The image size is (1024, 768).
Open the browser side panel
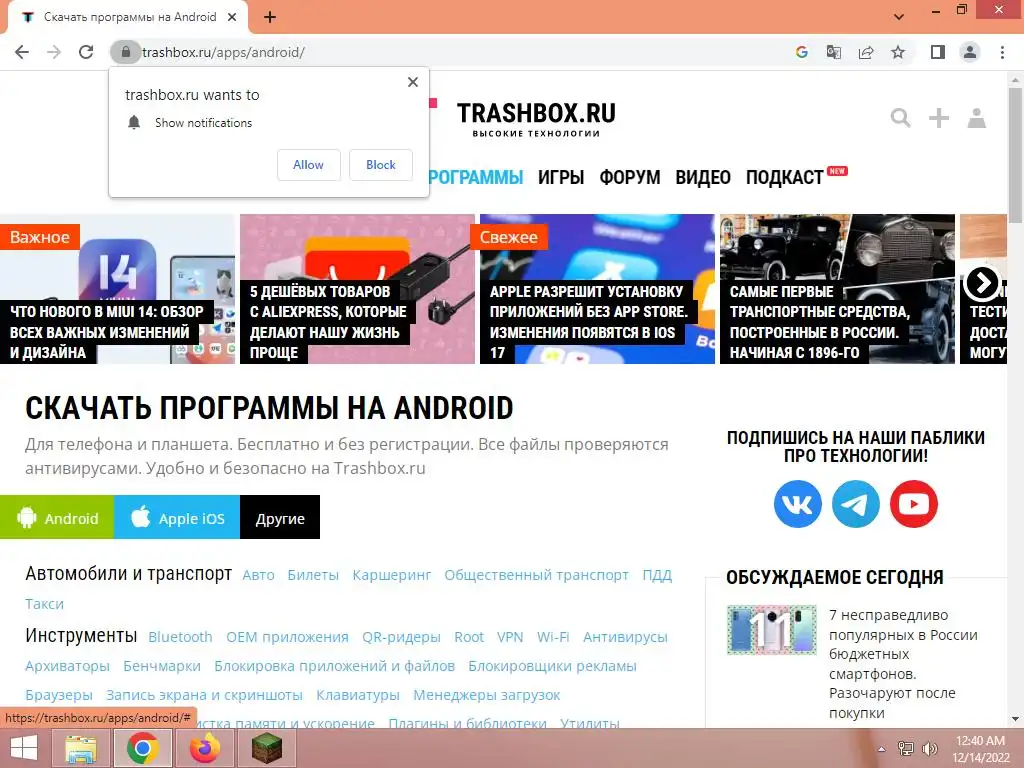tap(938, 52)
